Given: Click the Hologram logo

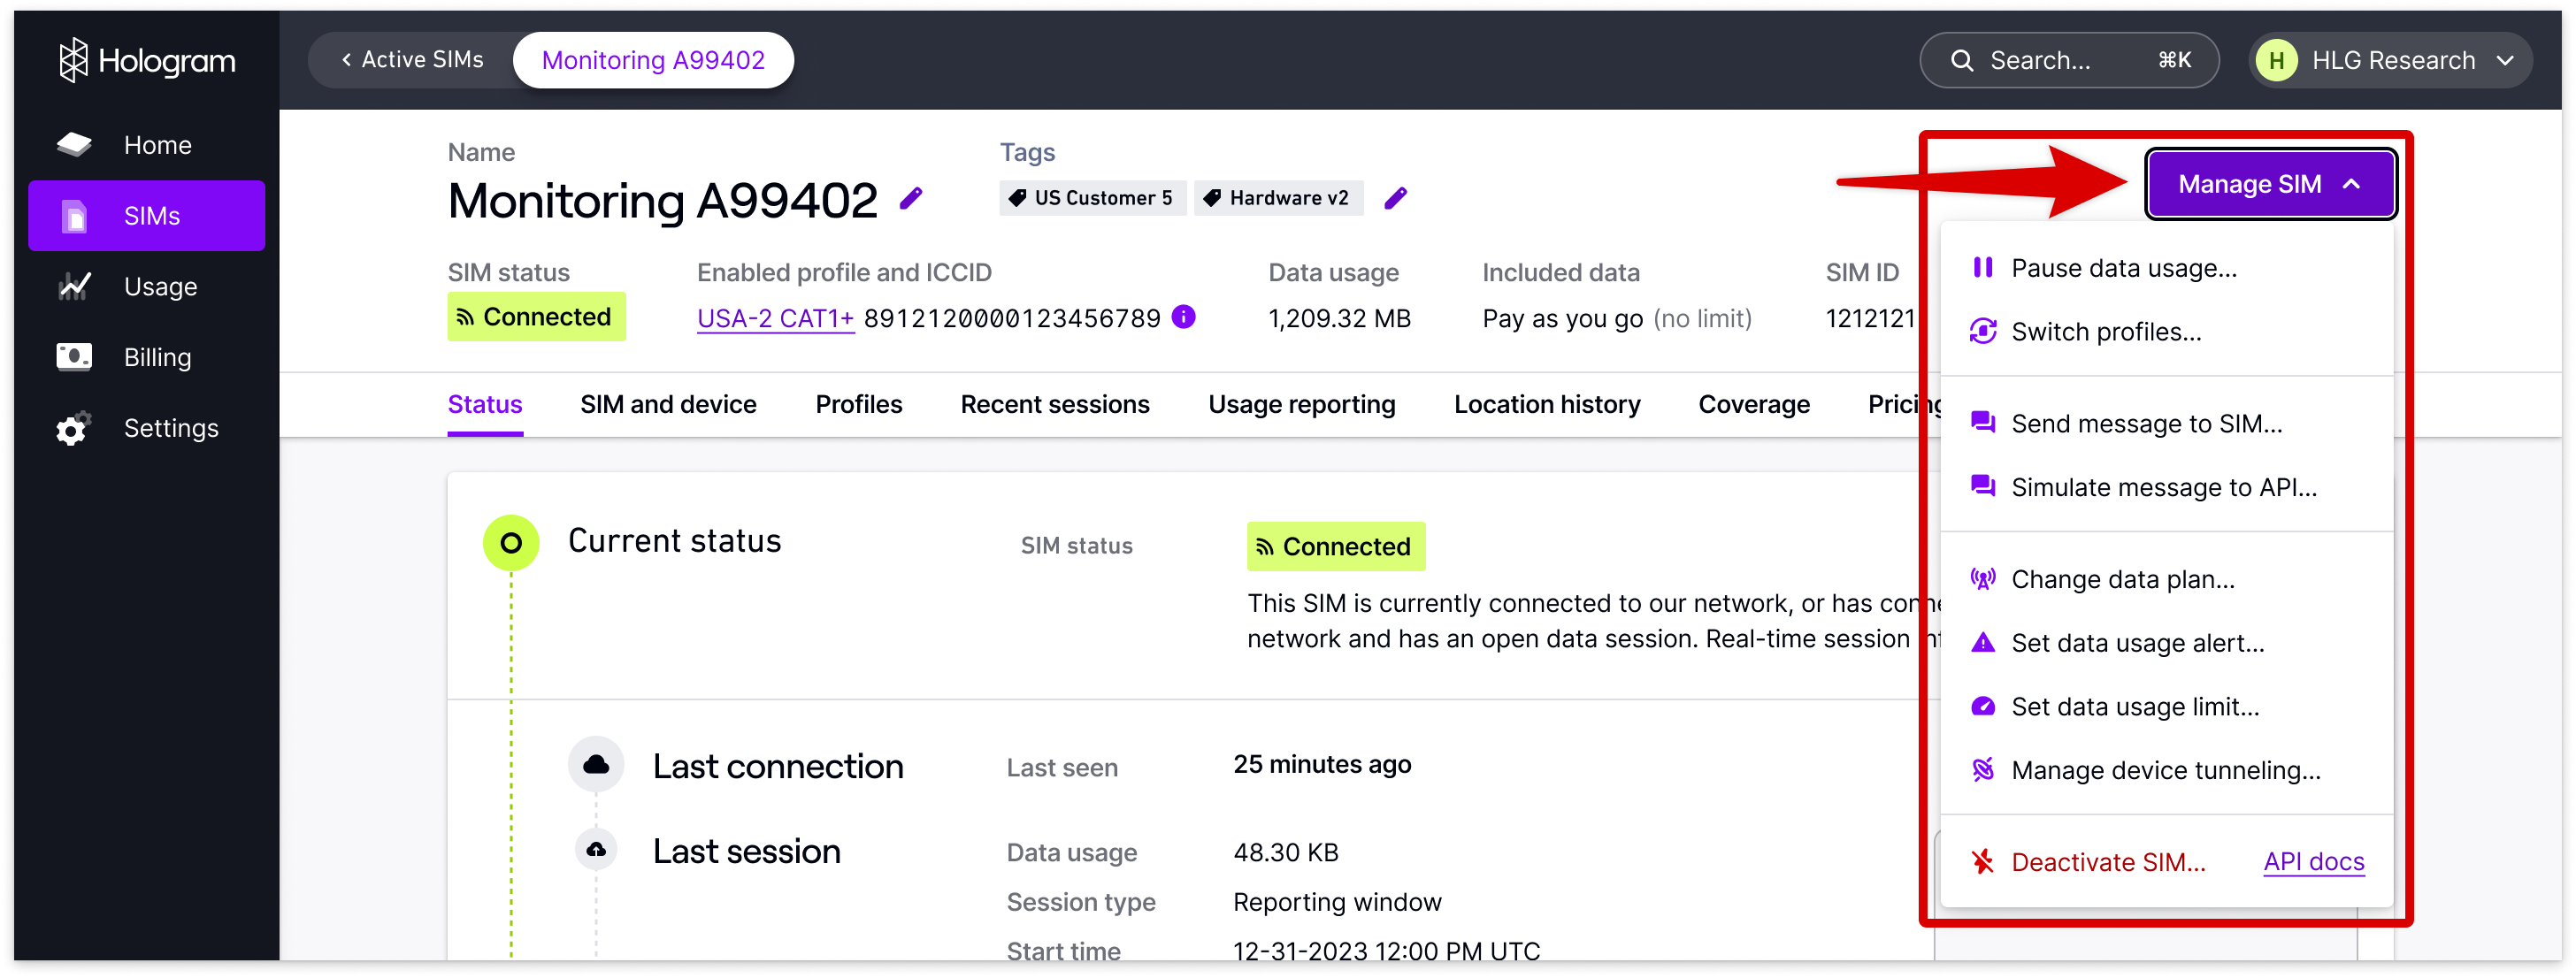Looking at the screenshot, I should tap(147, 61).
